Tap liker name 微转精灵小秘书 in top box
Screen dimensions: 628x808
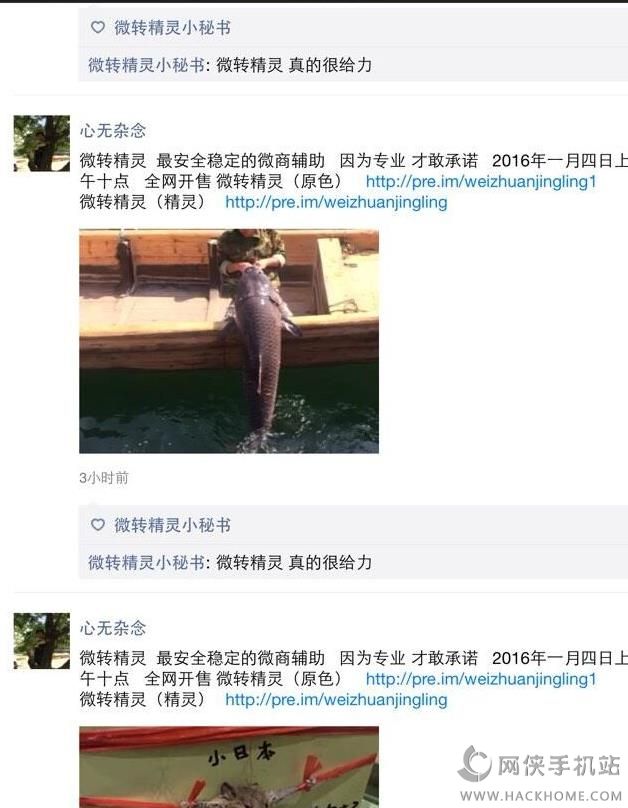click(172, 27)
